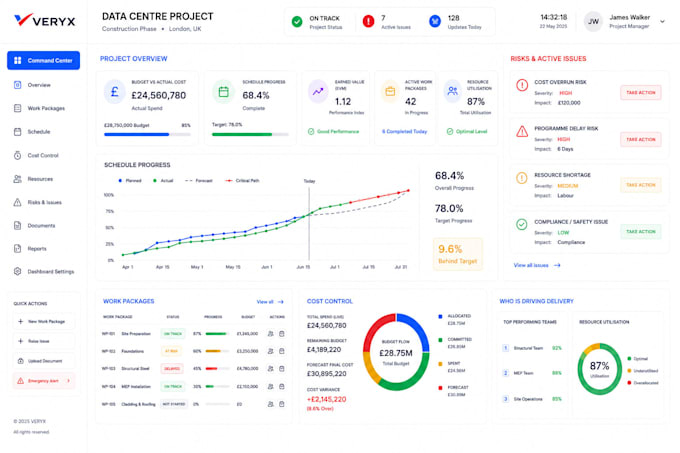Click the red Forecast legend swatch in Cost Control
Image resolution: width=680 pixels, height=453 pixels.
[x=440, y=388]
